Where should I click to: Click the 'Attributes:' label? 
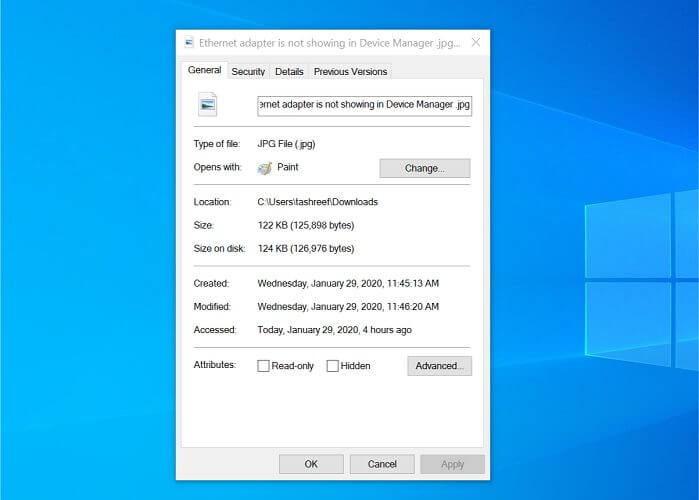[x=214, y=365]
